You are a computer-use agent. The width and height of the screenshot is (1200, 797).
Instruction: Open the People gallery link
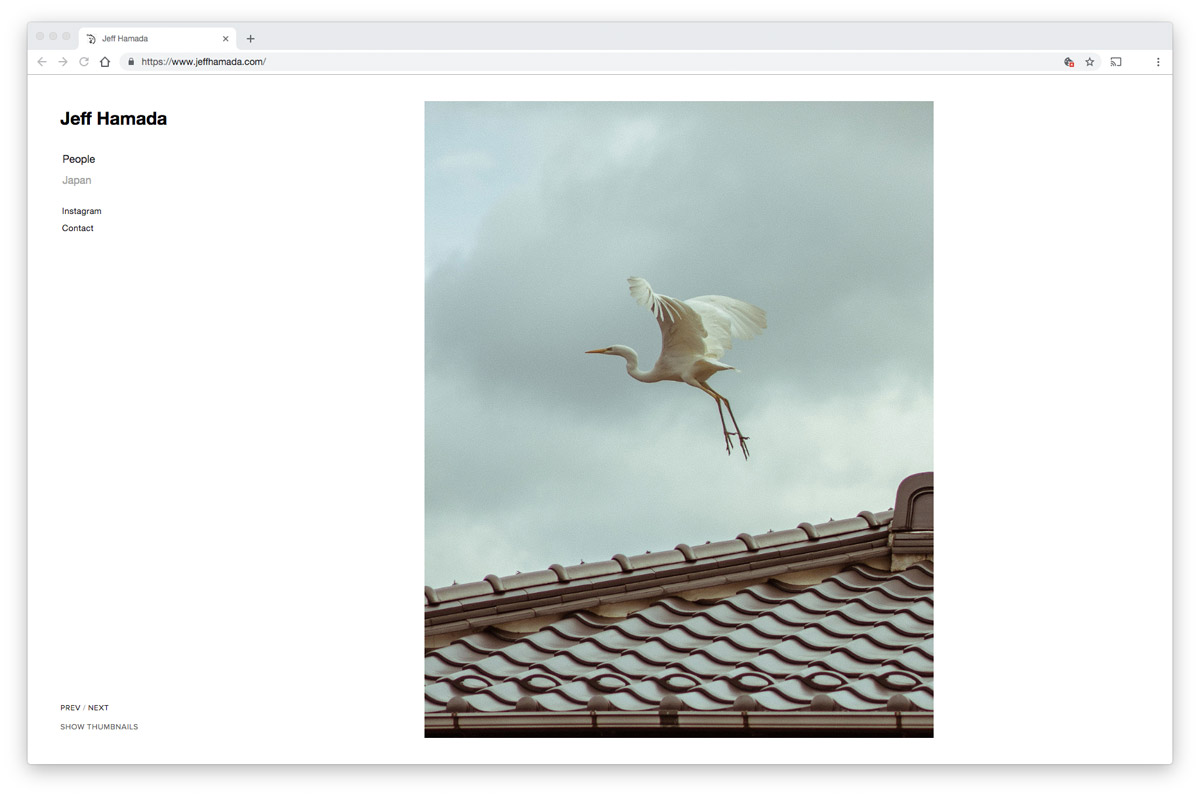click(x=79, y=159)
